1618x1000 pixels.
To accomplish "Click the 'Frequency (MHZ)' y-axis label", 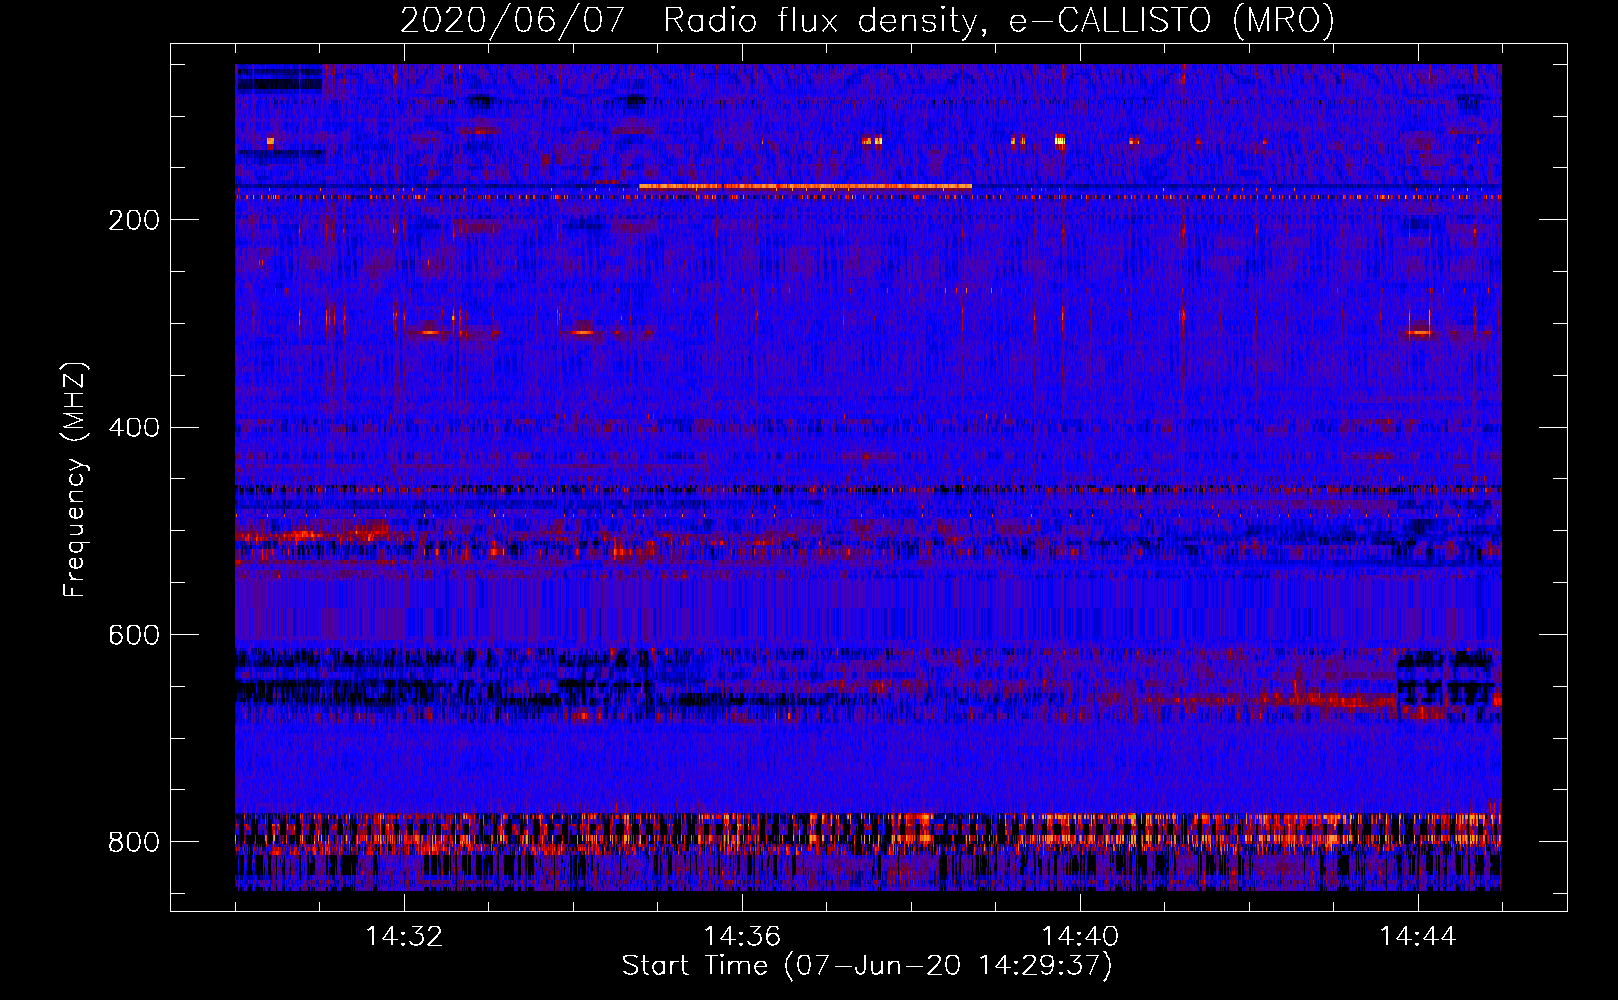I will click(x=74, y=480).
